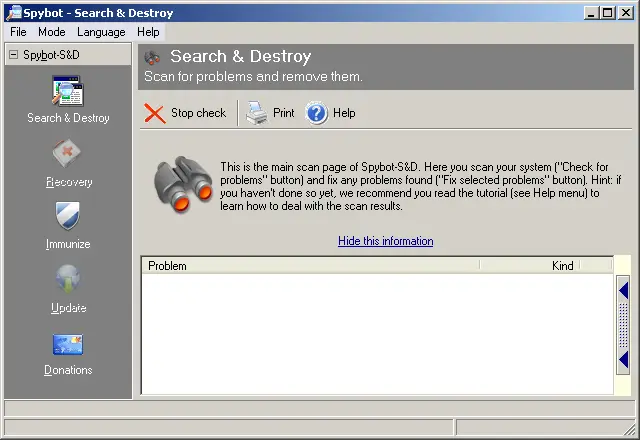Open the File menu
Viewport: 640px width, 440px height.
pos(18,32)
